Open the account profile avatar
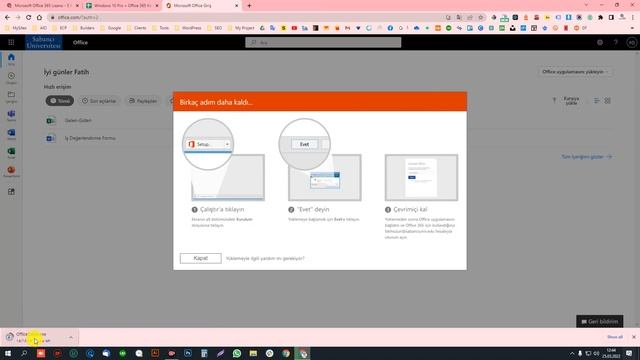This screenshot has width=640, height=360. pos(631,42)
